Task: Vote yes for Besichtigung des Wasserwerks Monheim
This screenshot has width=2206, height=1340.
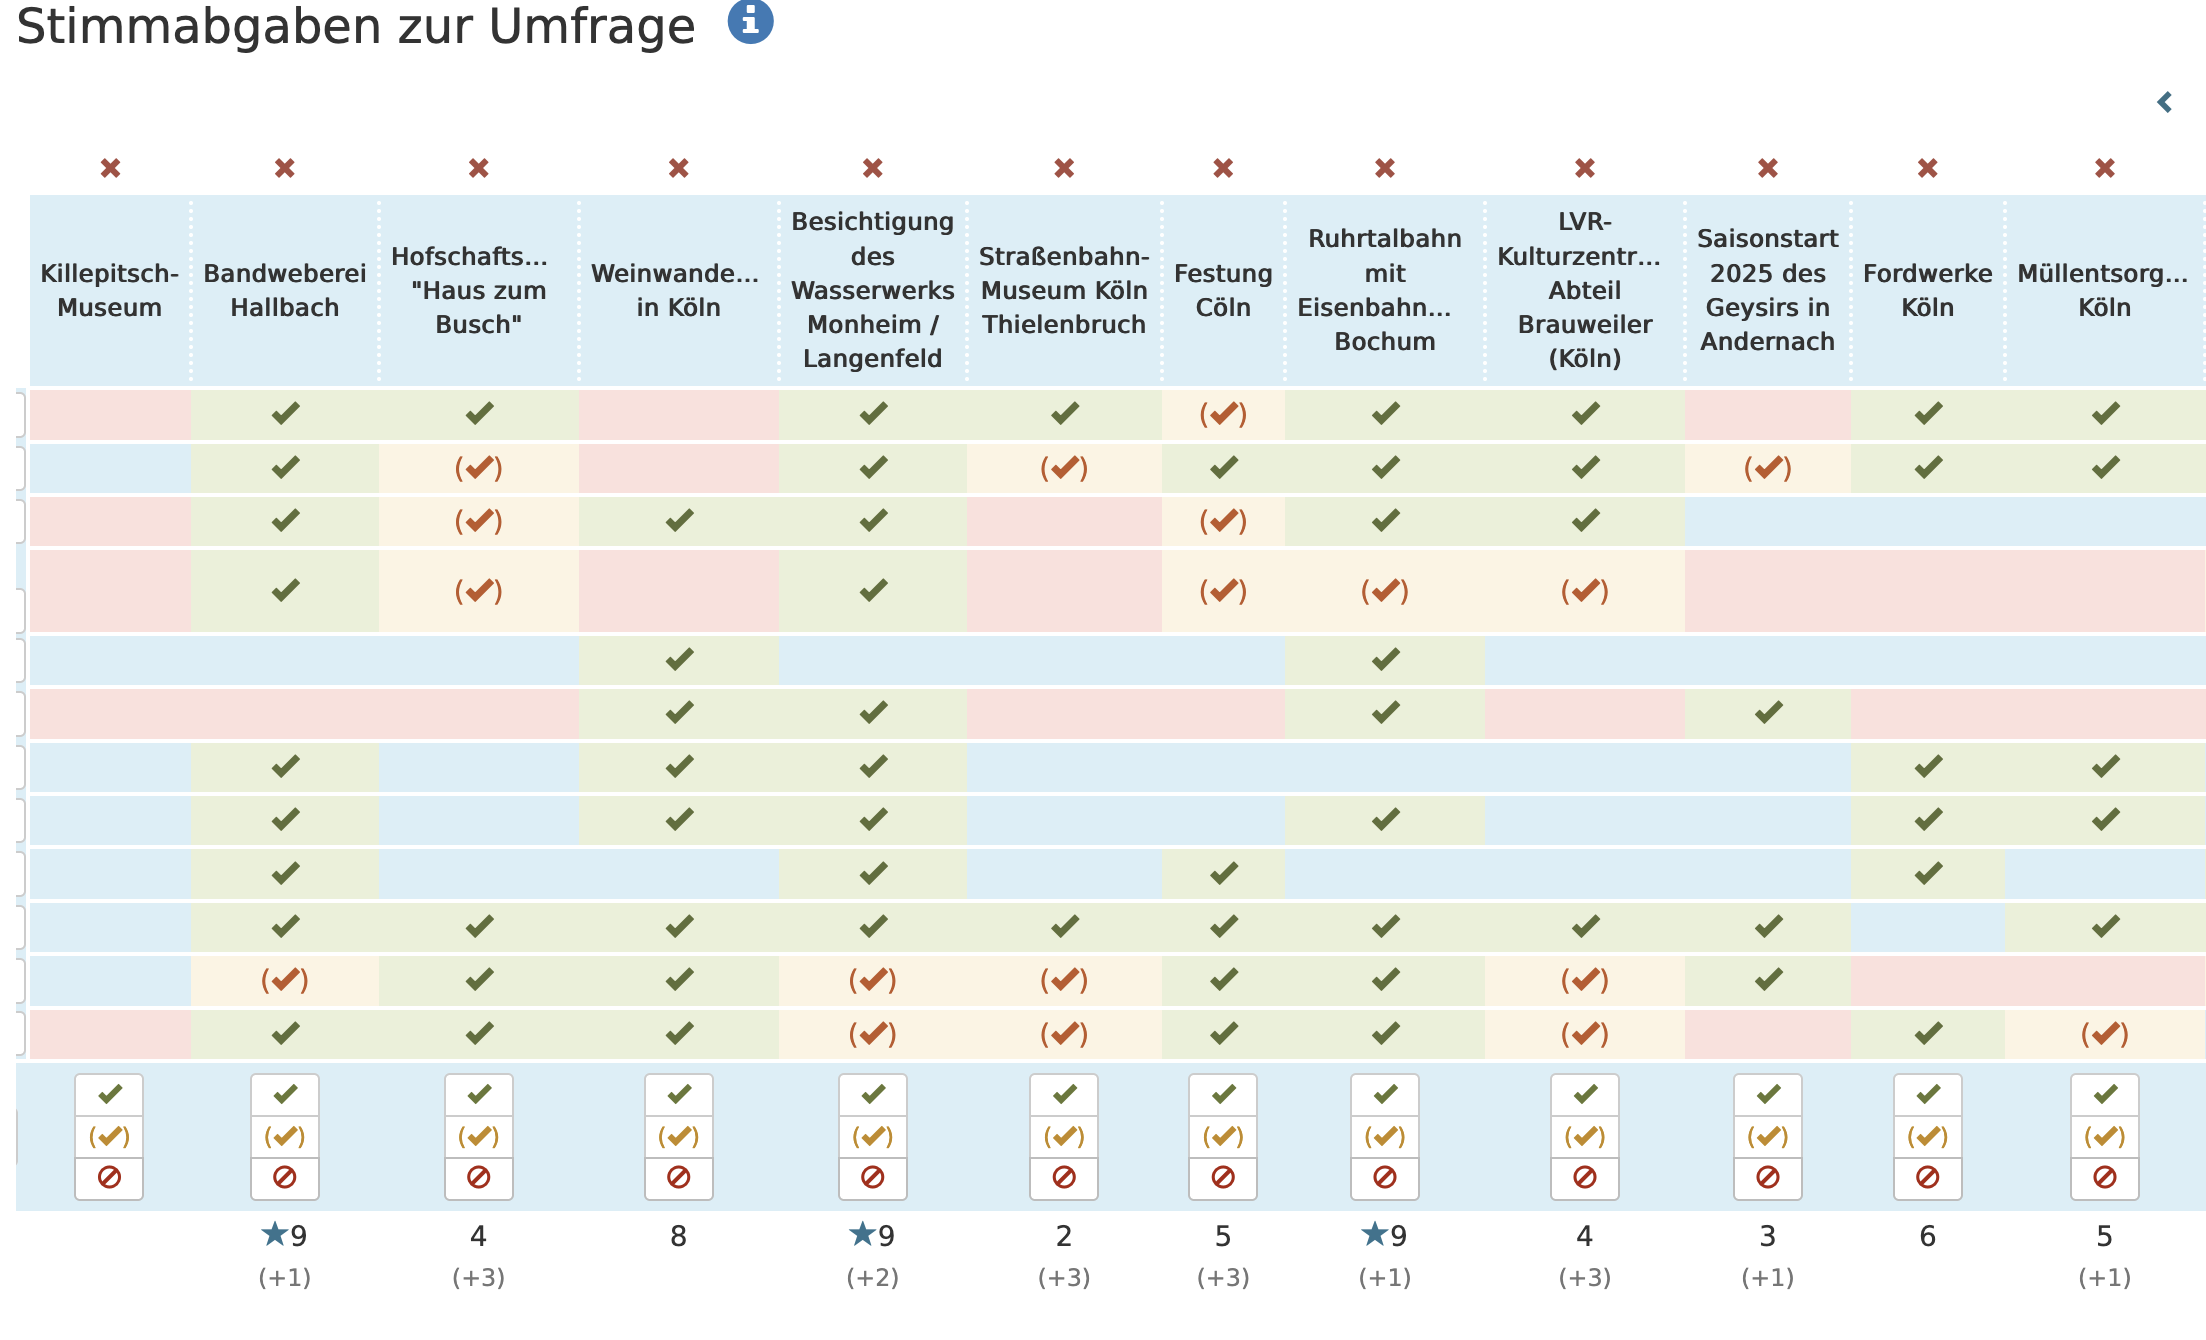Action: pyautogui.click(x=873, y=1095)
